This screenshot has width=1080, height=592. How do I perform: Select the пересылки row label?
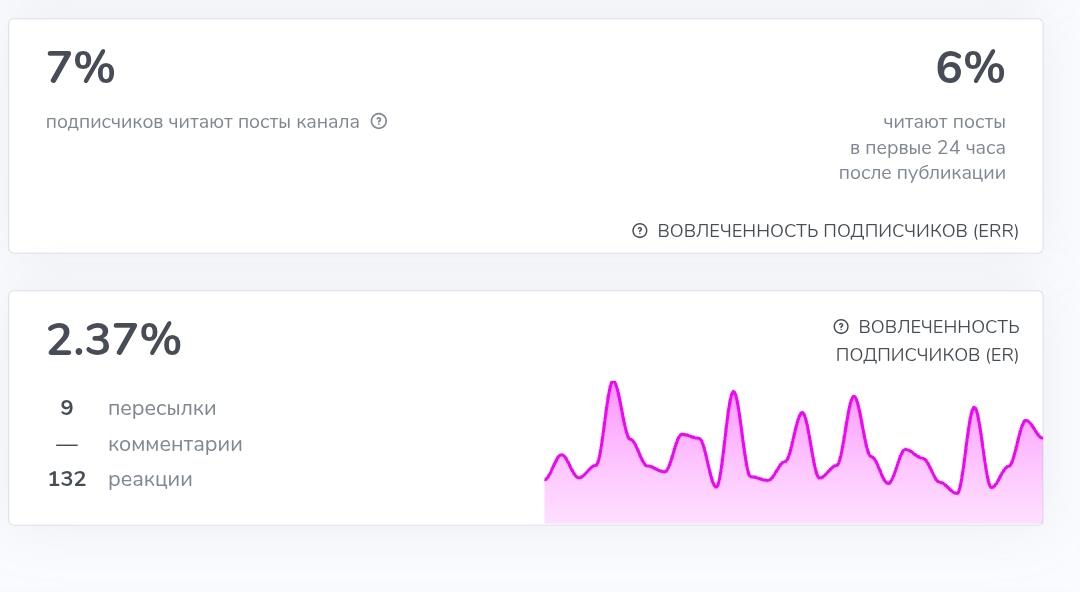(162, 408)
